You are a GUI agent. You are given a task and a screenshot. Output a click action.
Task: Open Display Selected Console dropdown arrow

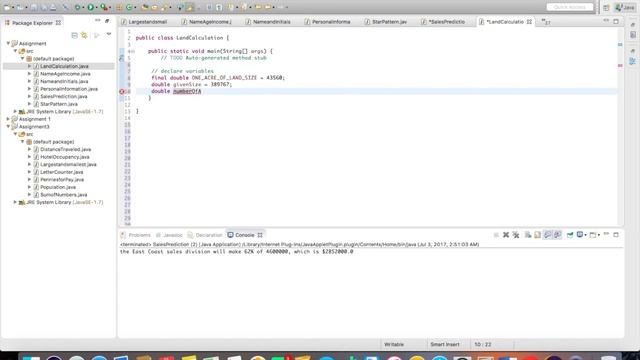tap(586, 235)
